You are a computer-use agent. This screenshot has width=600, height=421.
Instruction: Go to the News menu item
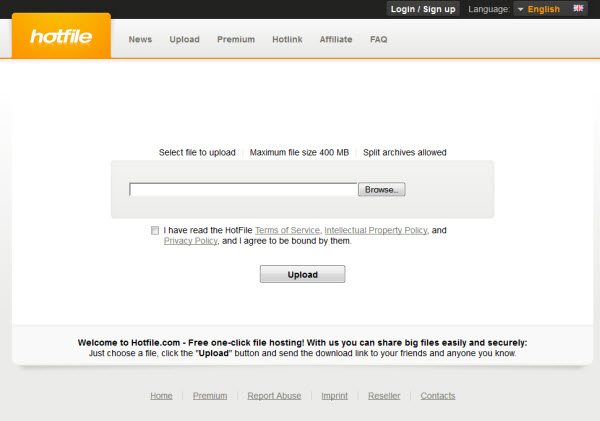pos(140,39)
